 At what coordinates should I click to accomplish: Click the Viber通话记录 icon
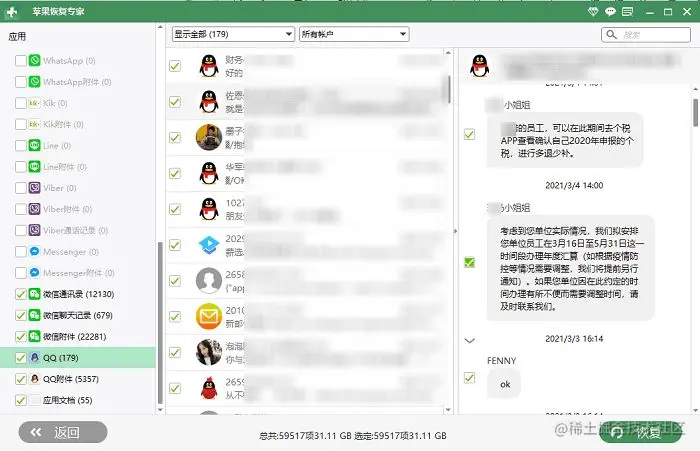(34, 230)
